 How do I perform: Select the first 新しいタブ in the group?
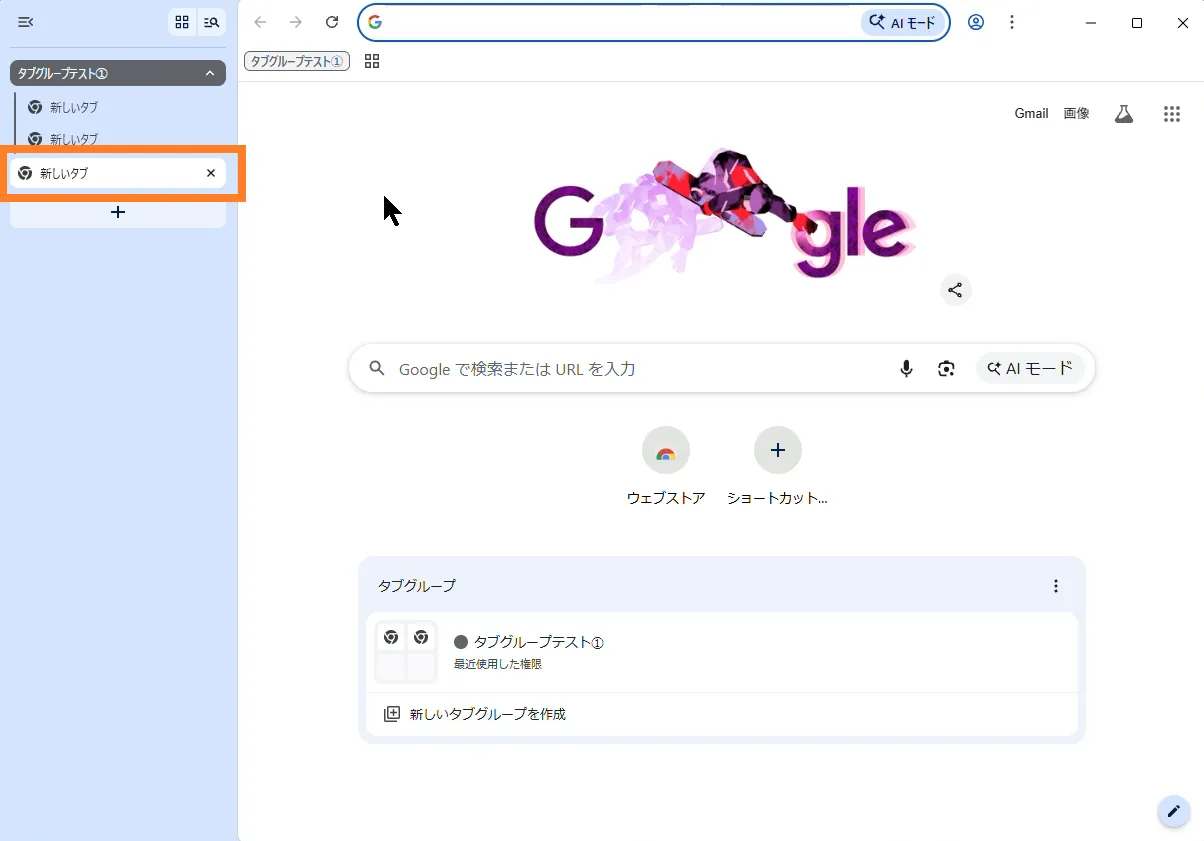pyautogui.click(x=74, y=107)
